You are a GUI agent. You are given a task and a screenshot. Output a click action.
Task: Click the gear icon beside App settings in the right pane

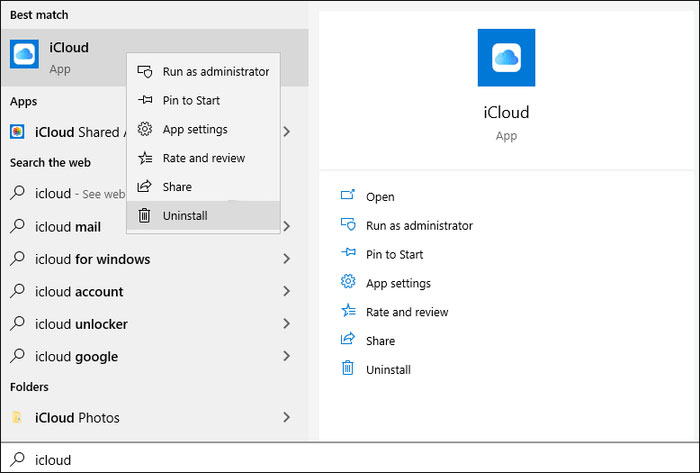coord(348,281)
